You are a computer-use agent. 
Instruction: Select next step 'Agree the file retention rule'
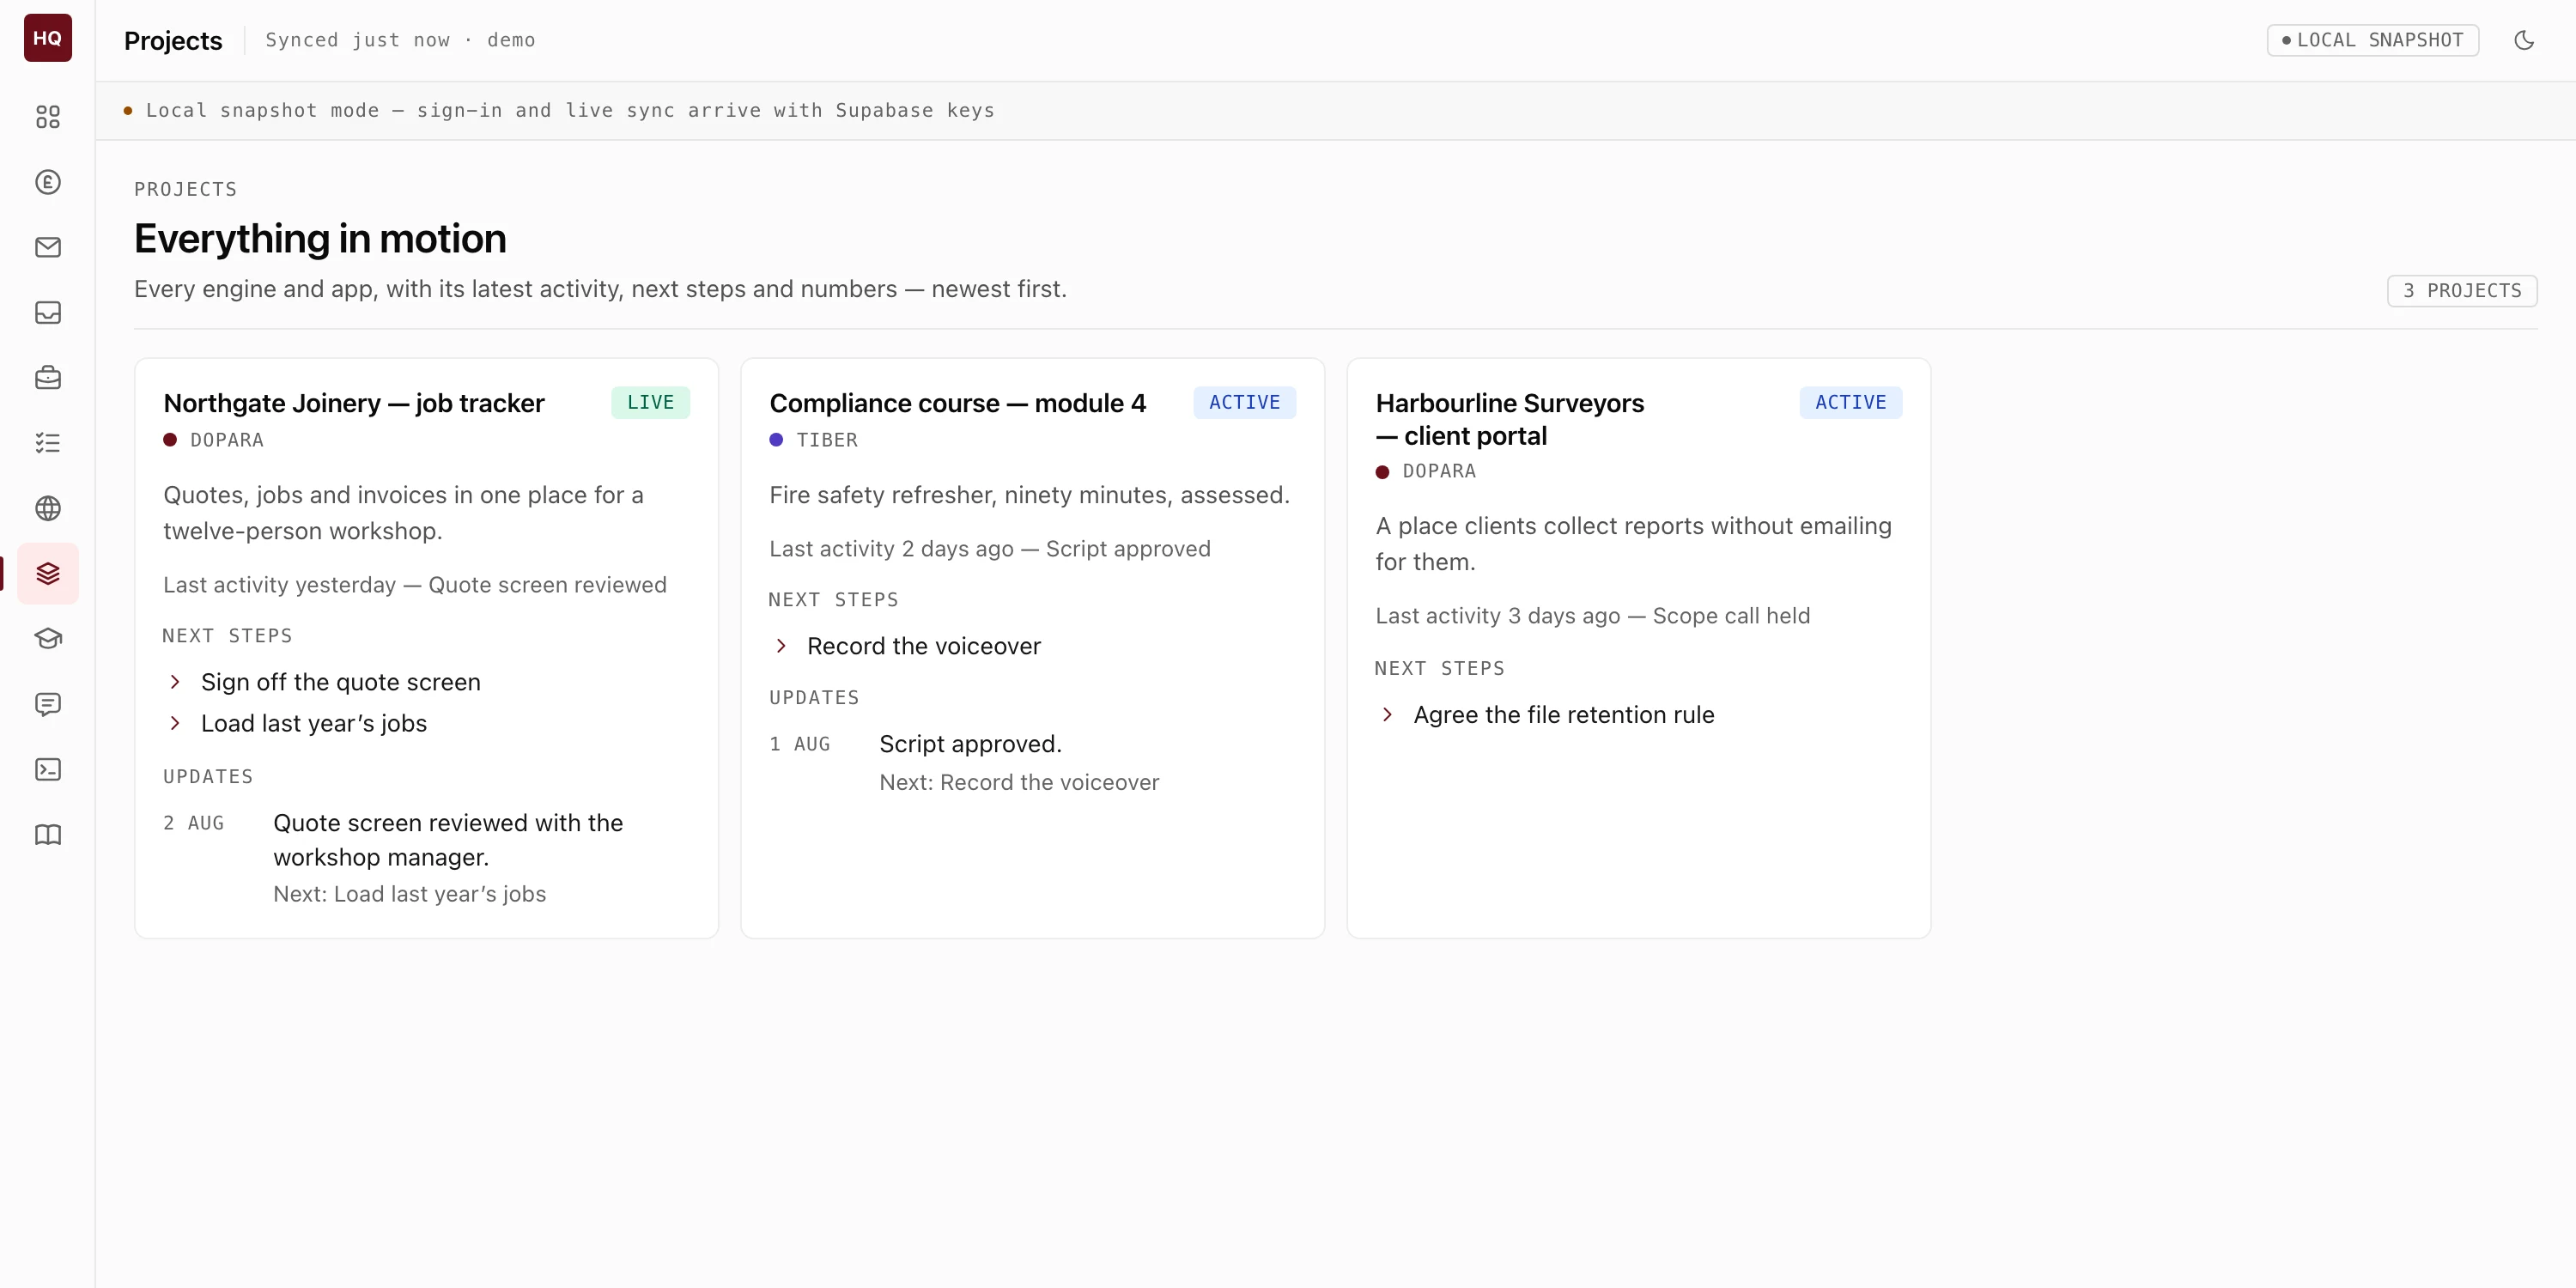pyautogui.click(x=1564, y=715)
